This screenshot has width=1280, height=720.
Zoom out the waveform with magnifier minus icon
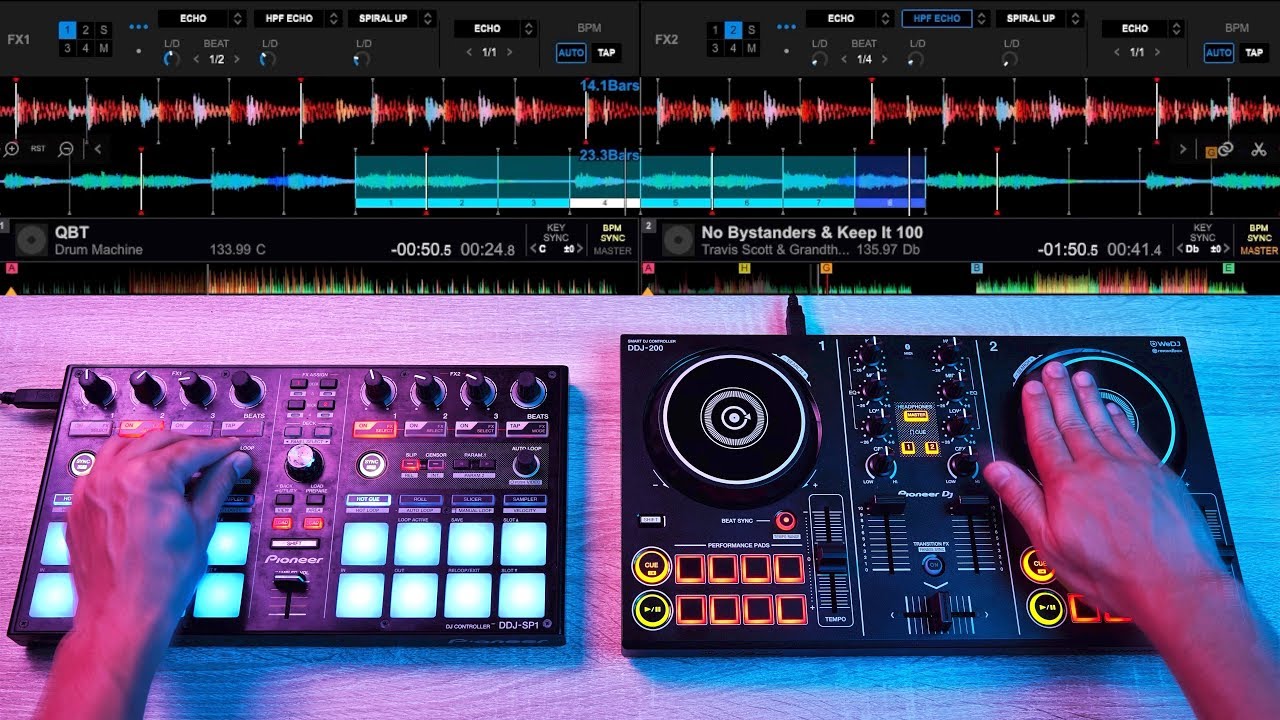coord(66,149)
